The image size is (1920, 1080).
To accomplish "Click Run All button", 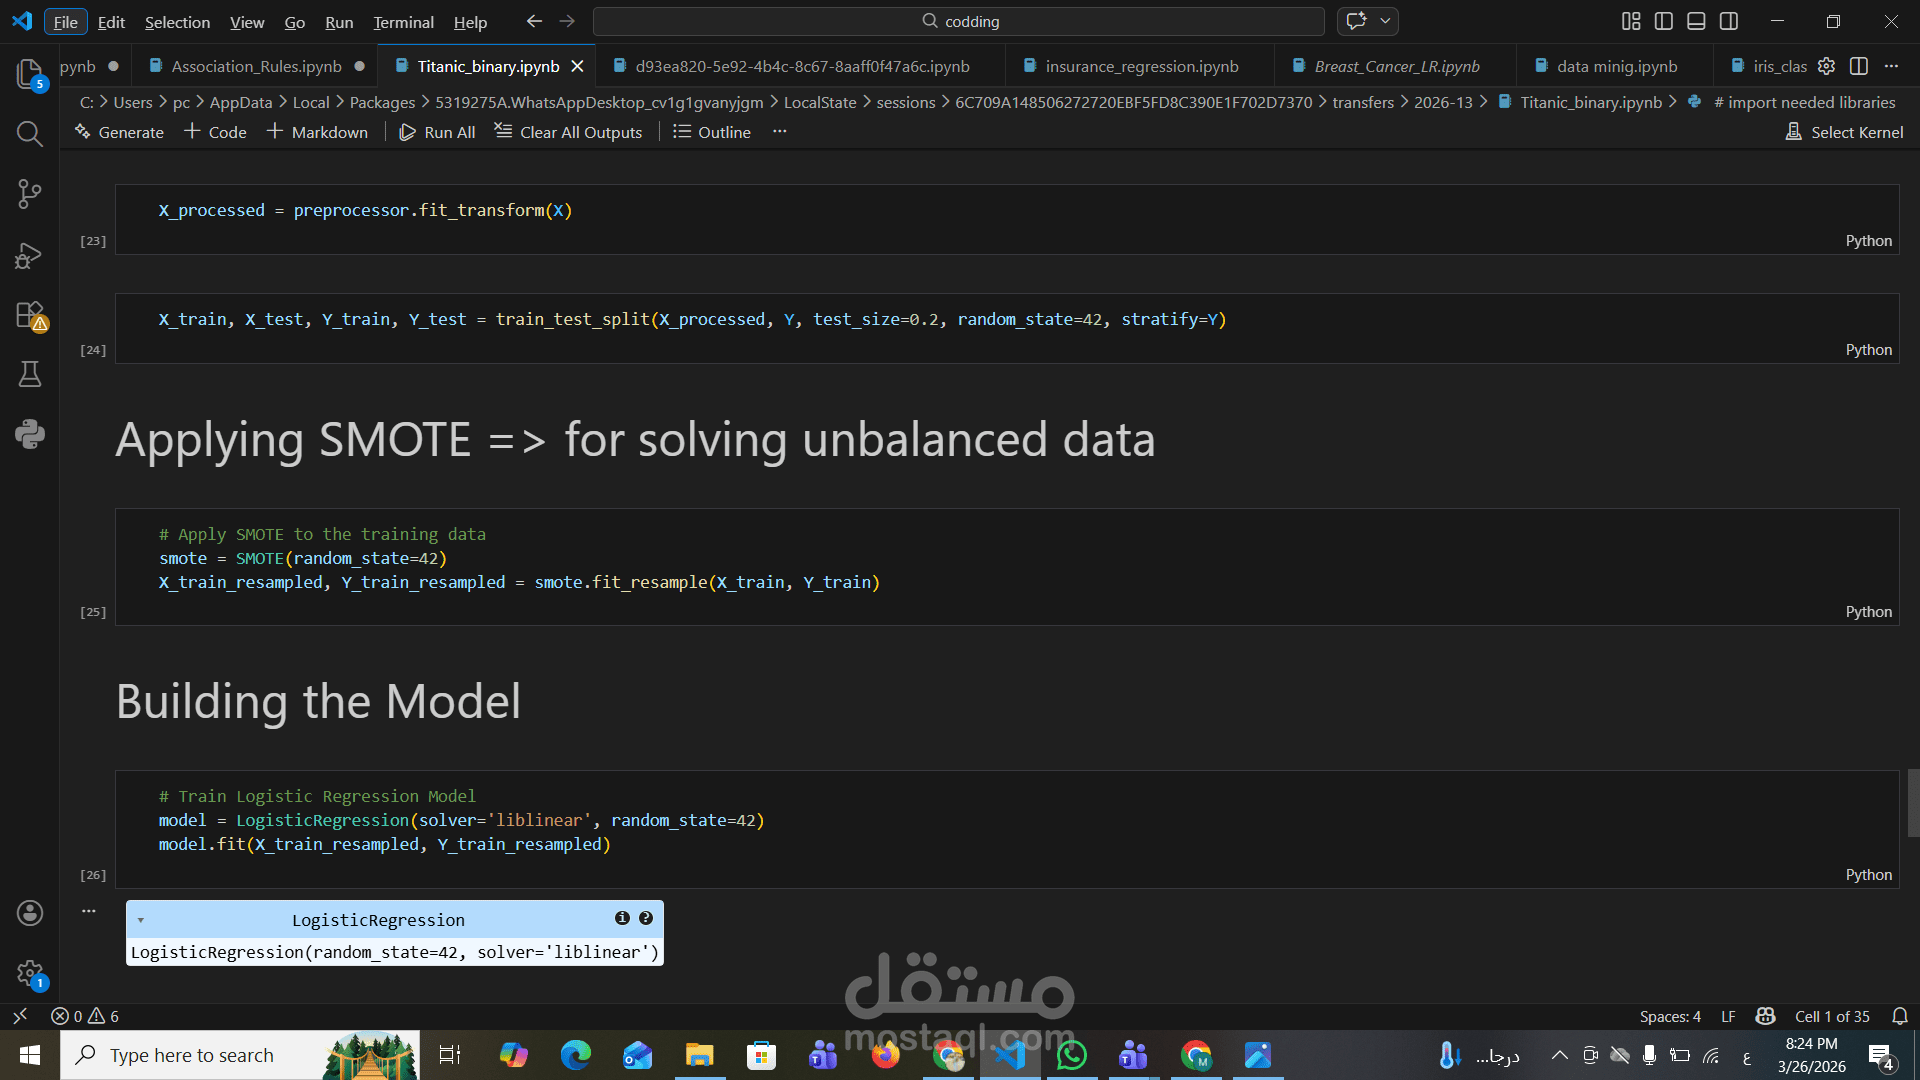I will tap(437, 132).
